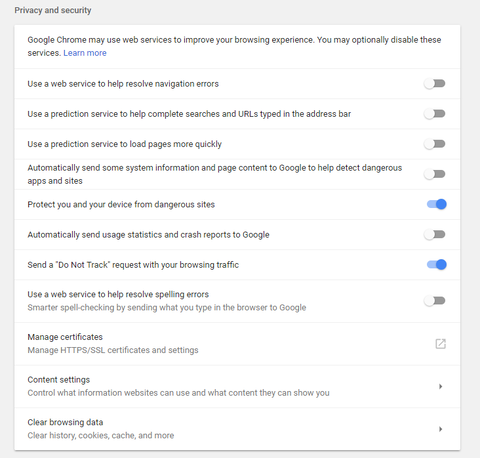Expand Clear browsing data arrow
The height and width of the screenshot is (458, 480).
tap(440, 429)
